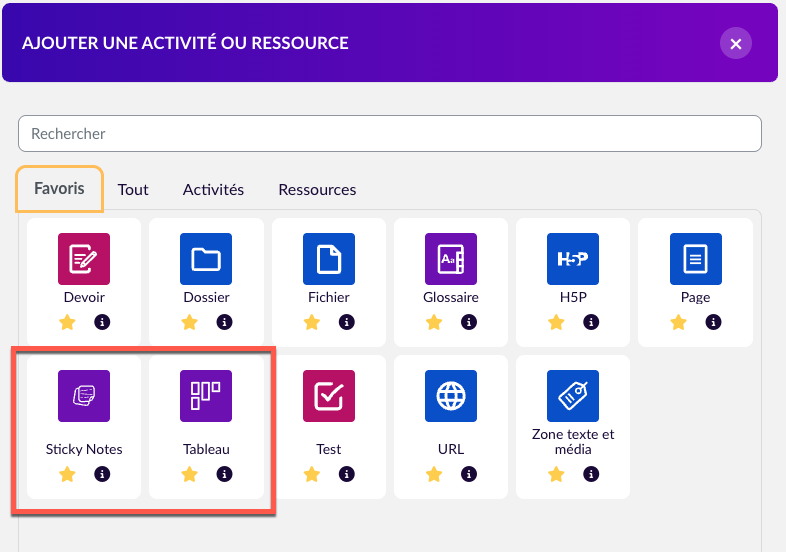Add a URL resource
786x552 pixels.
coord(450,396)
